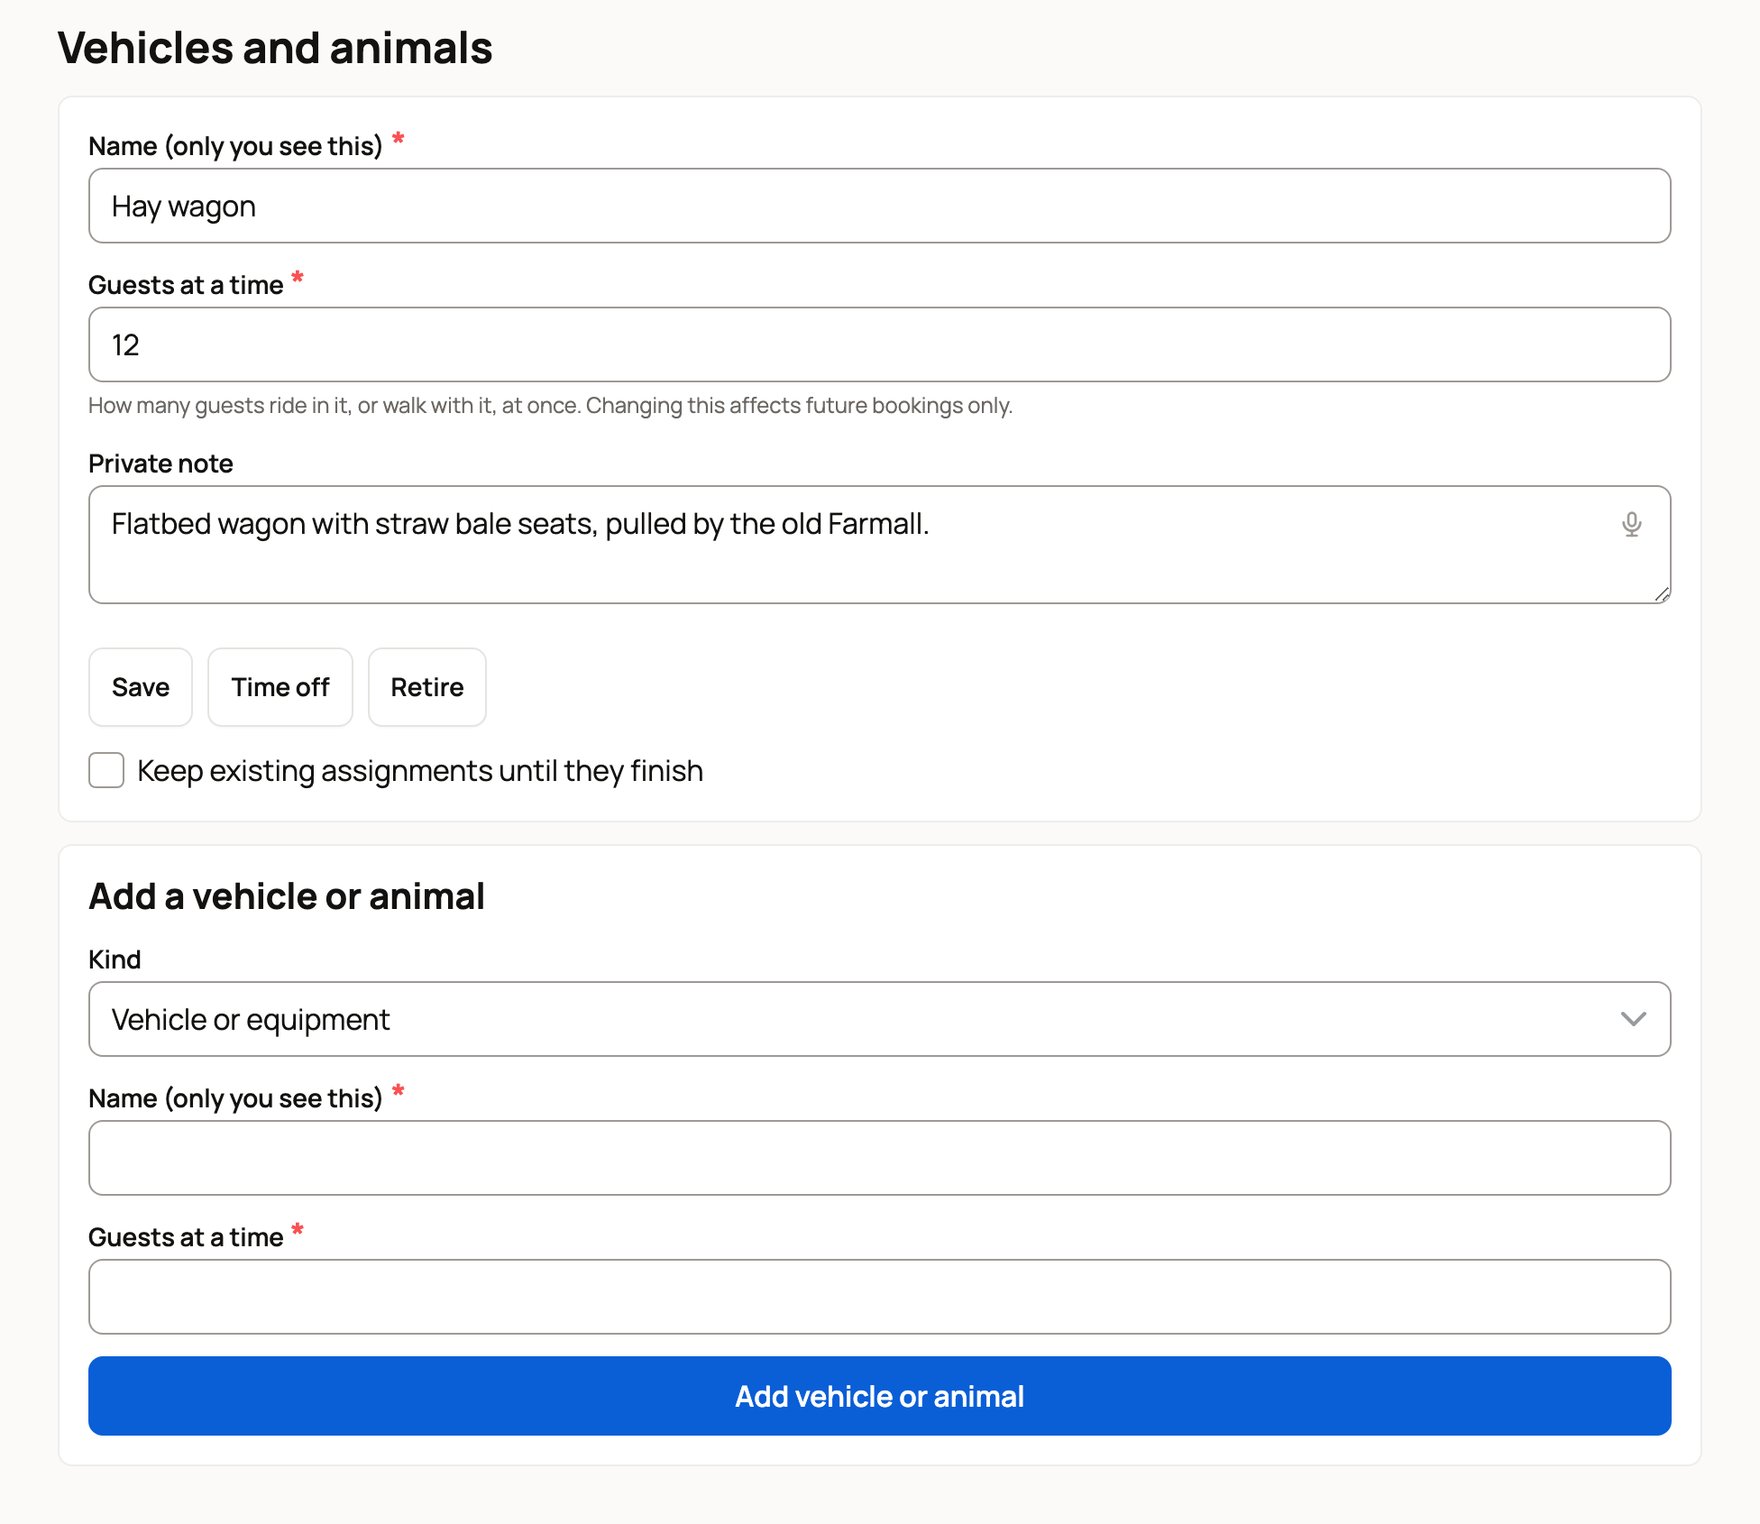The image size is (1760, 1524).
Task: Click inside the Flatbed wagon private note text
Action: point(520,524)
